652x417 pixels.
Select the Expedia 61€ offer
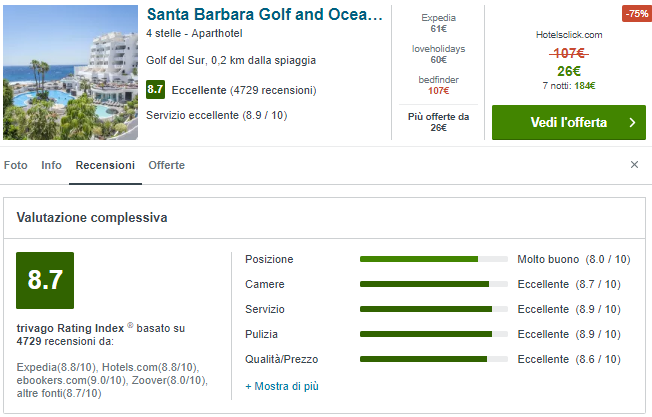438,24
